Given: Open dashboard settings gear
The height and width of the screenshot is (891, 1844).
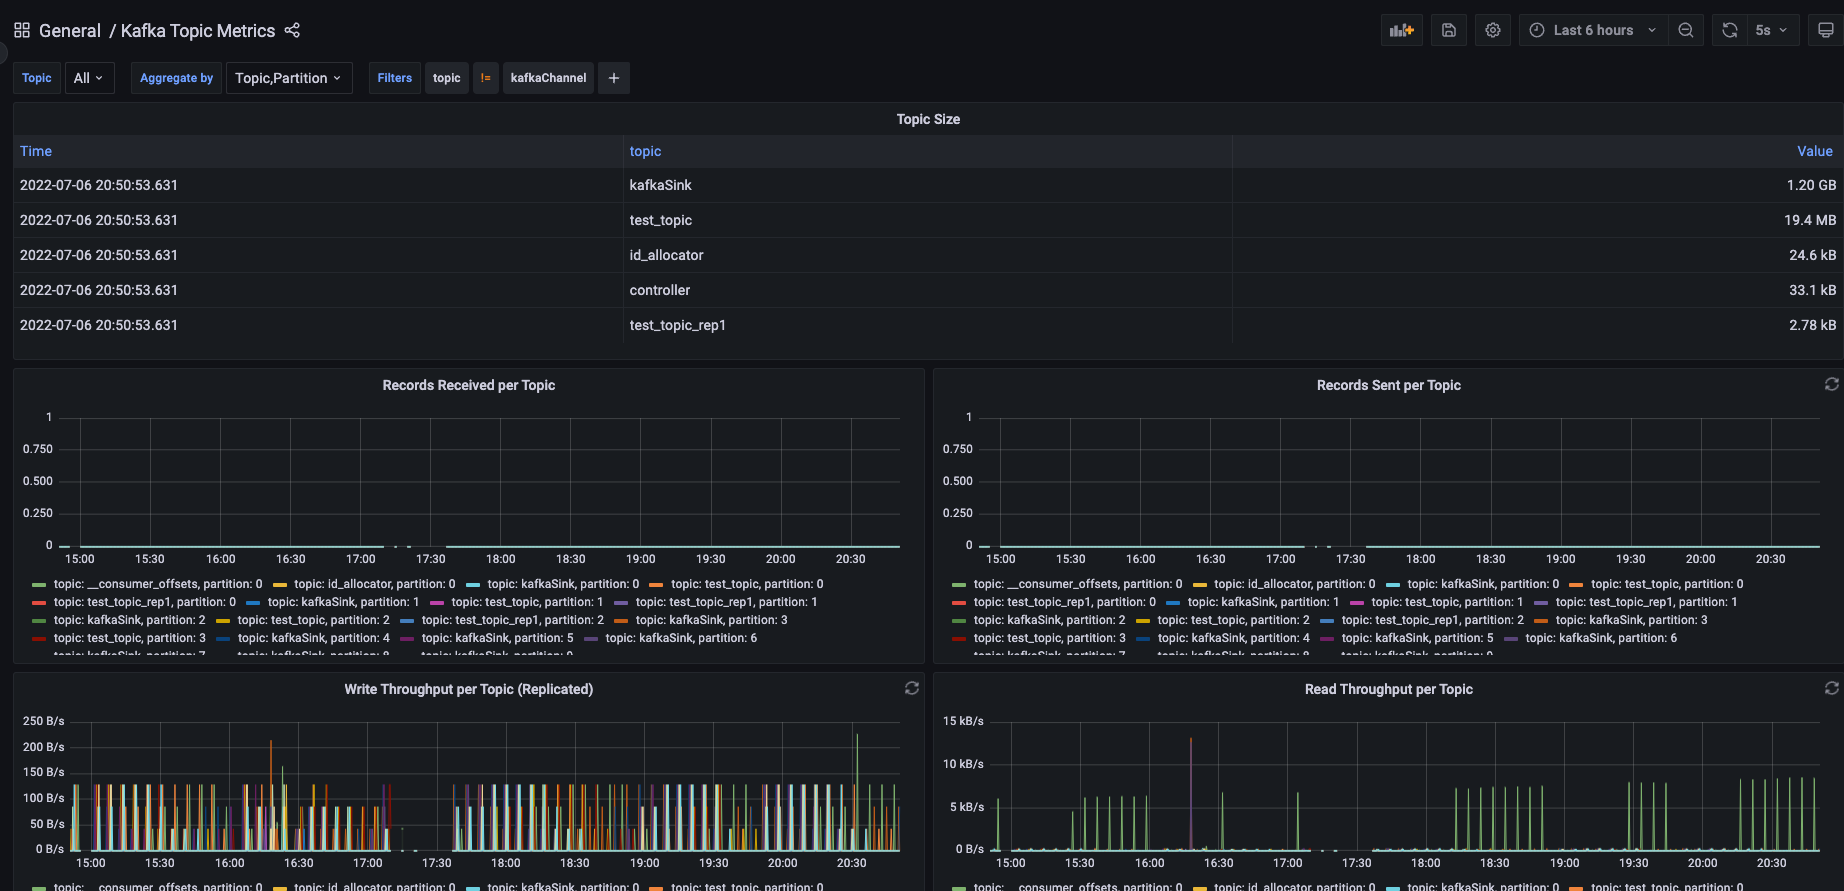Looking at the screenshot, I should tap(1492, 30).
